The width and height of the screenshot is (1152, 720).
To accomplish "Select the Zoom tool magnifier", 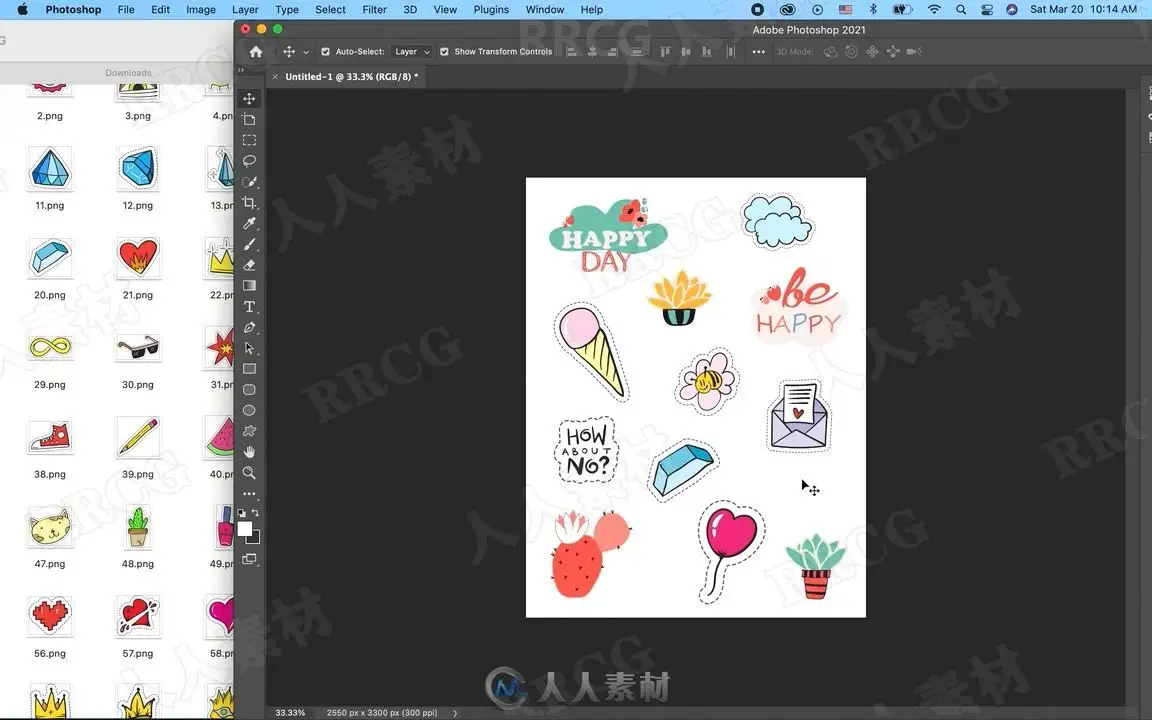I will click(x=249, y=472).
